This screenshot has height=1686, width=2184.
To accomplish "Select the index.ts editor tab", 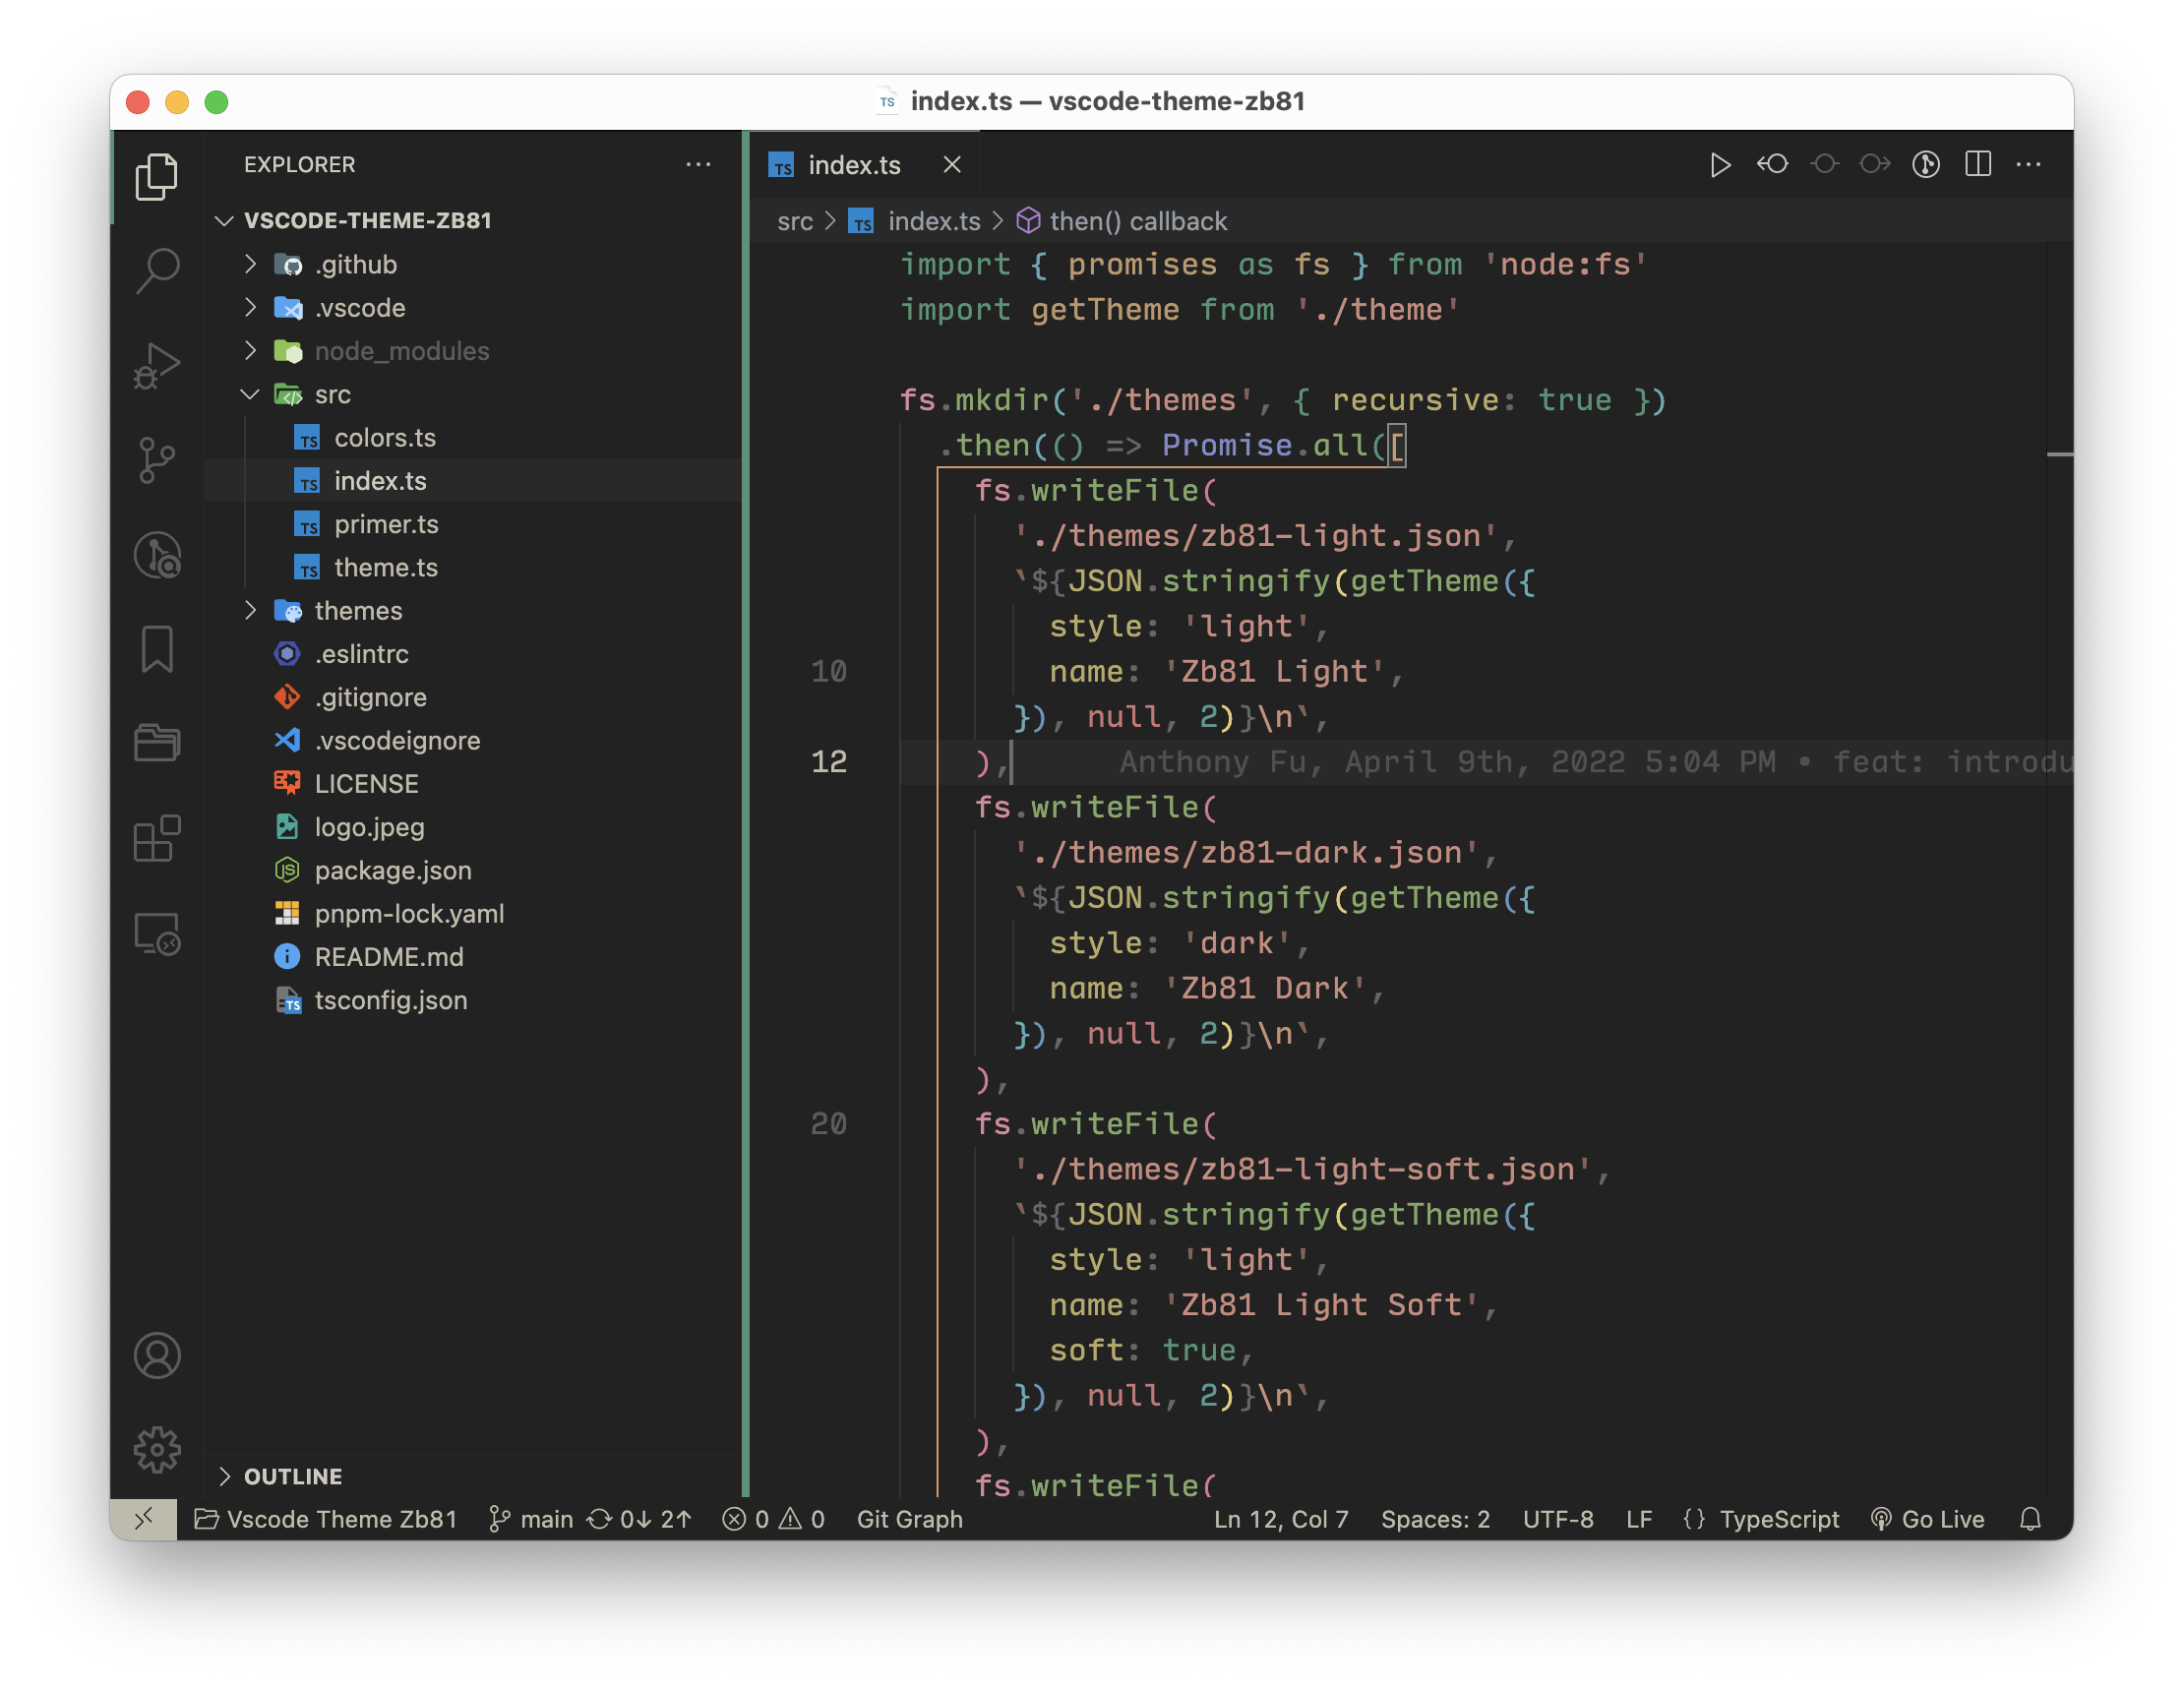I will click(x=865, y=165).
